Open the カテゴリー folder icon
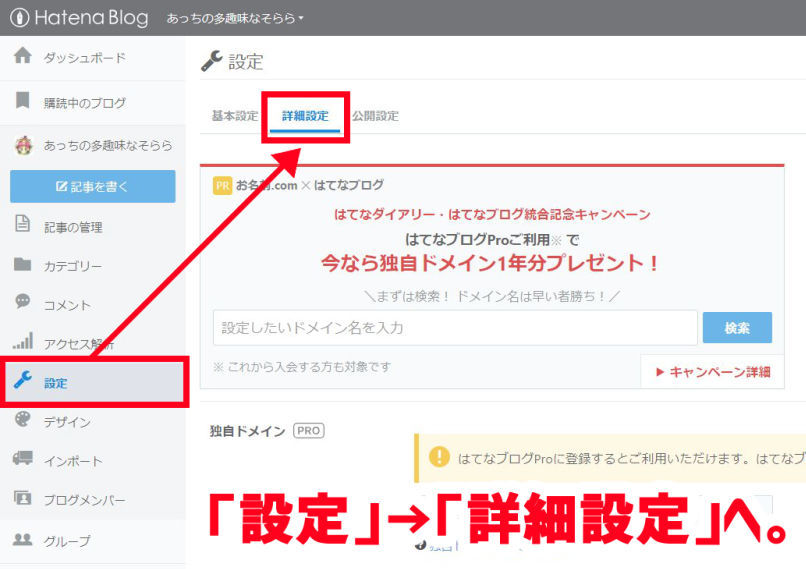Image resolution: width=806 pixels, height=569 pixels. pyautogui.click(x=22, y=264)
